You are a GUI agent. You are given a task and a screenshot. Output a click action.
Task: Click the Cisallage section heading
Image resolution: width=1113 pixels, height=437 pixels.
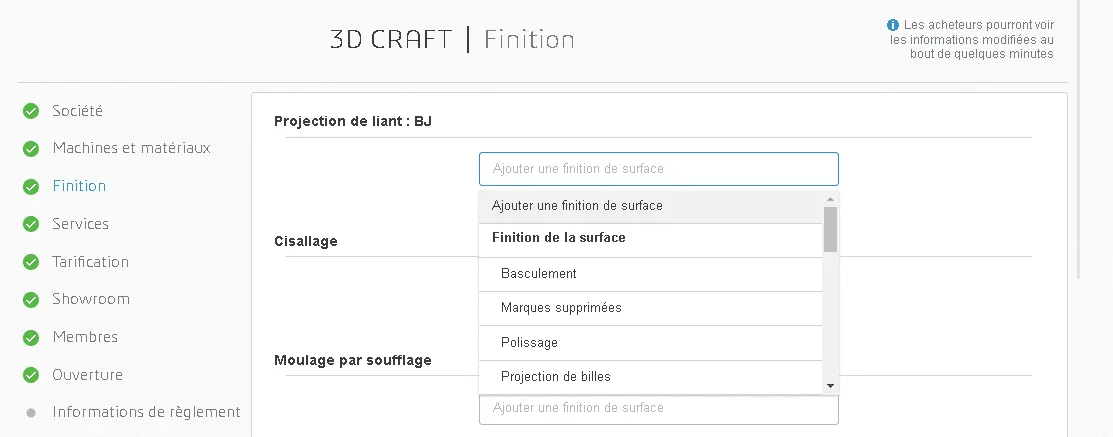(x=306, y=241)
